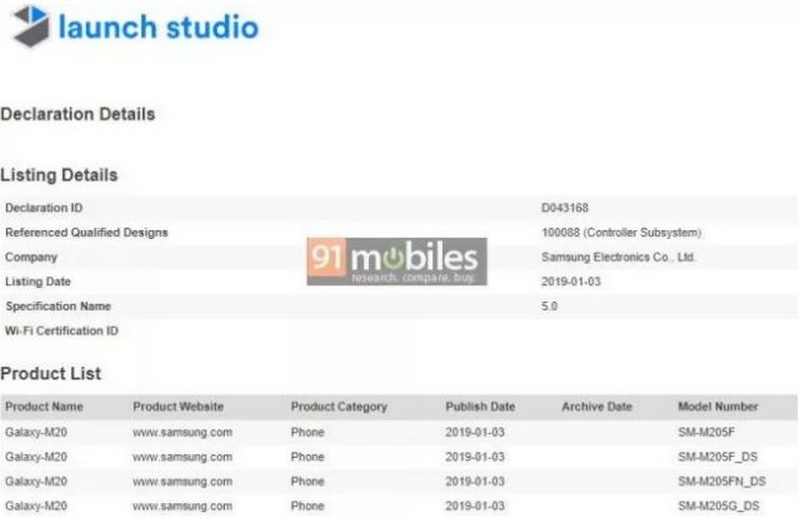Select Galaxy-M20 in the SM-M205F row

36,432
